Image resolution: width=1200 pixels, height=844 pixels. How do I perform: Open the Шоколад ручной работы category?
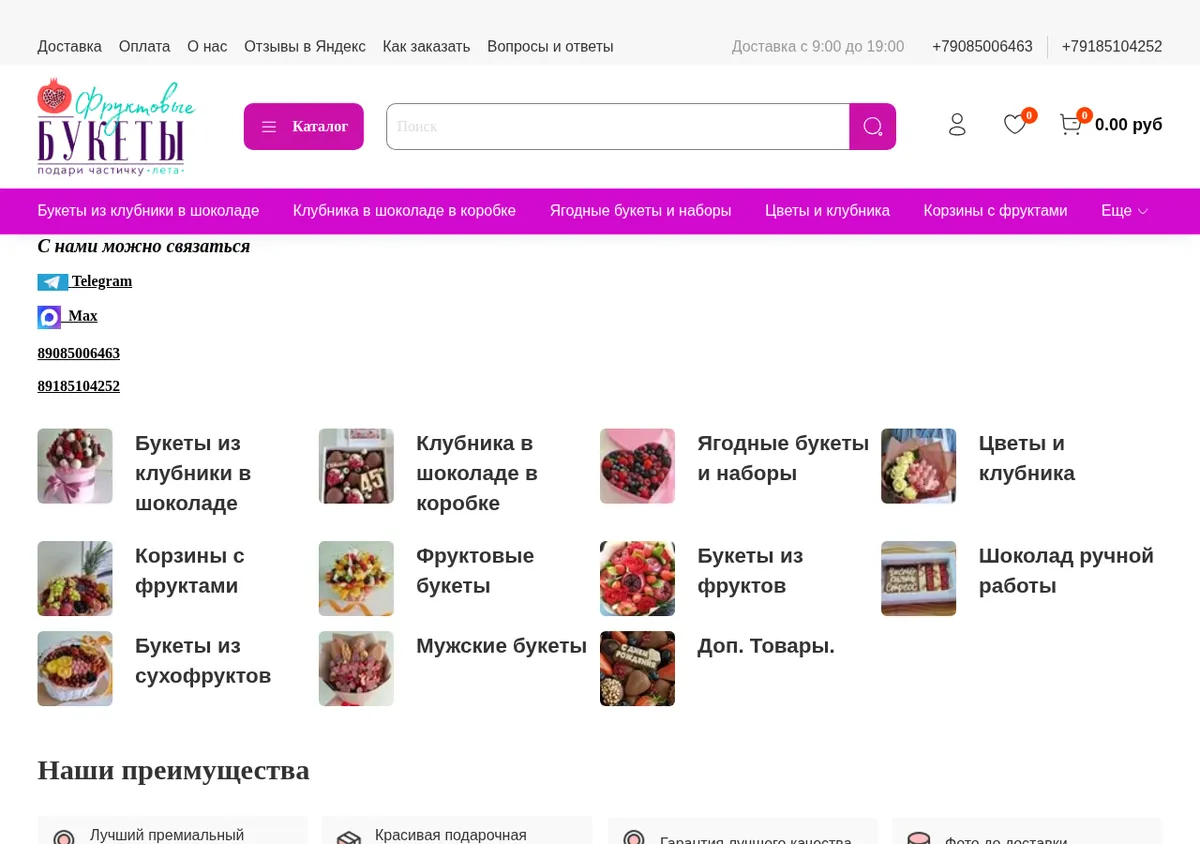pos(1066,571)
